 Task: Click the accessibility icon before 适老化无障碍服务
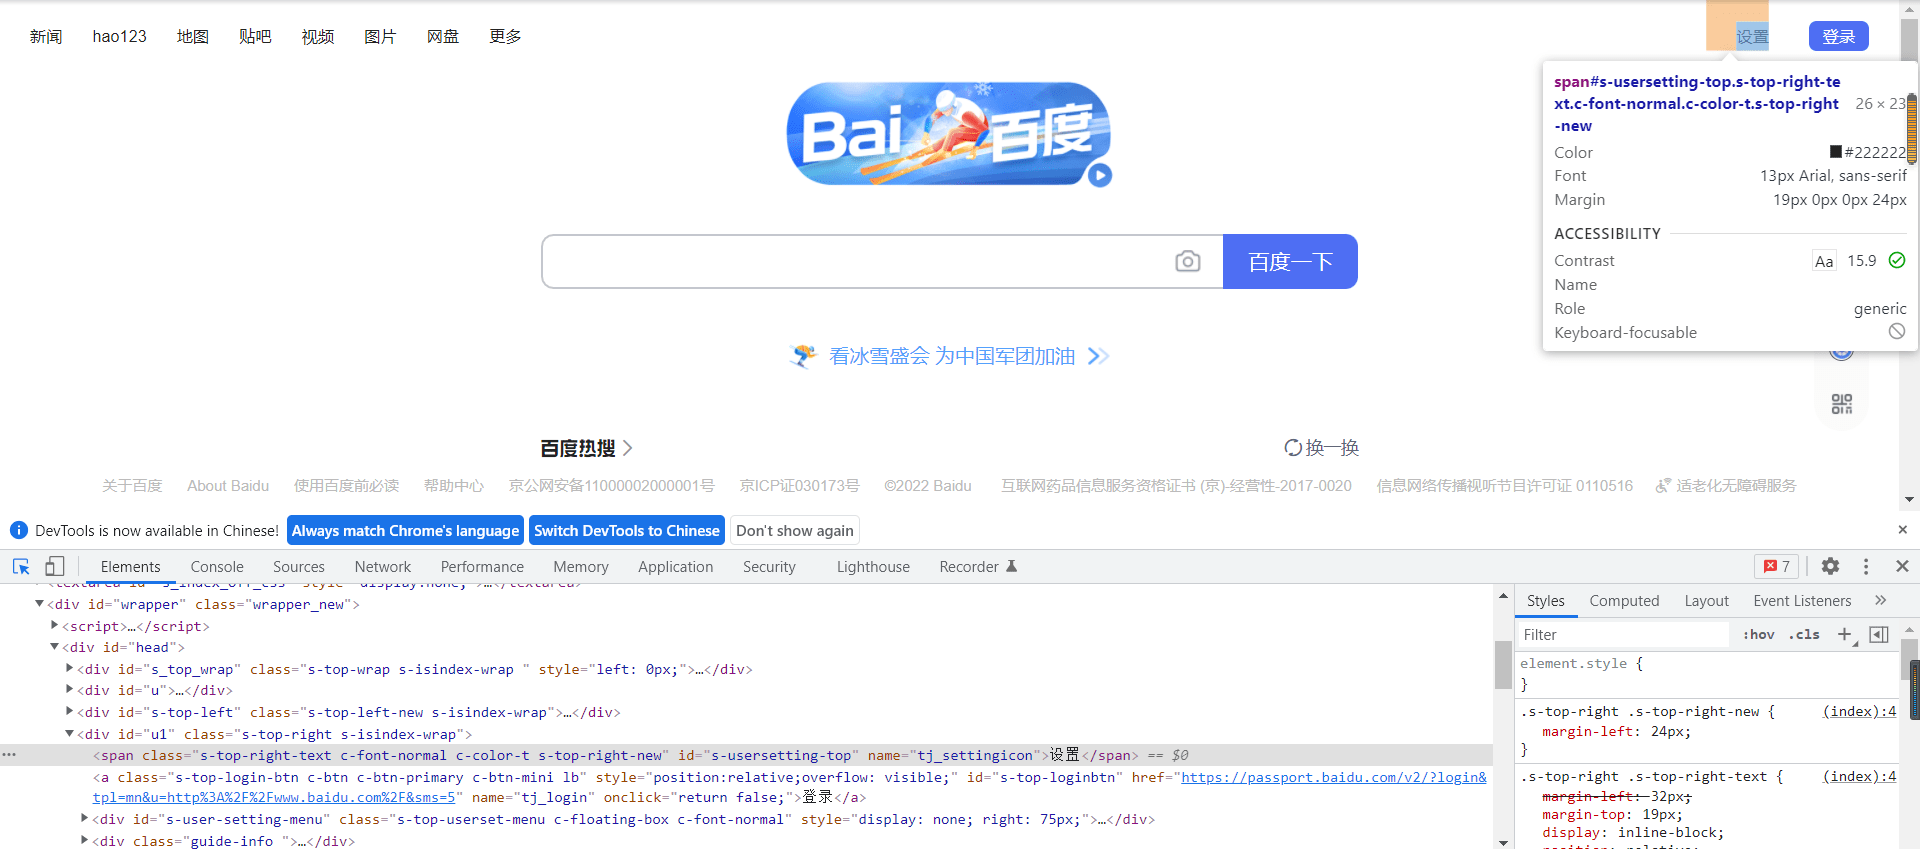pos(1663,485)
